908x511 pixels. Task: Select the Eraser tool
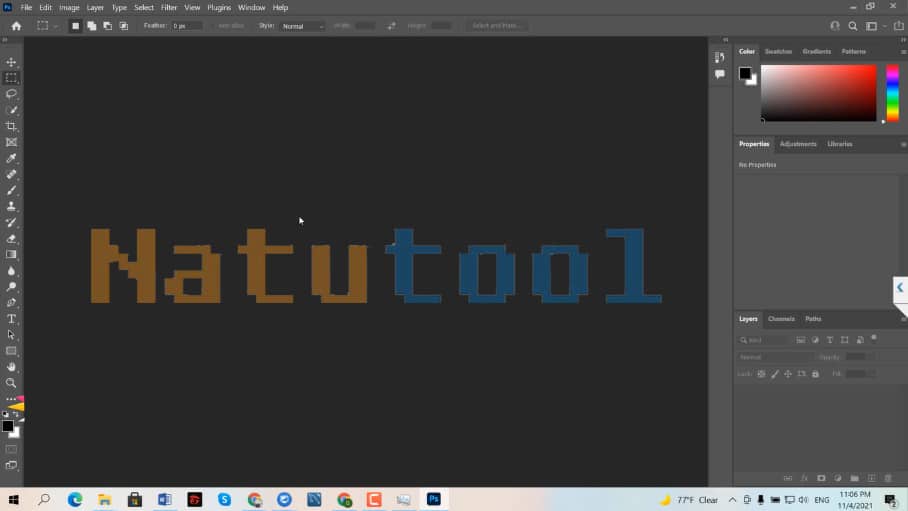point(11,239)
